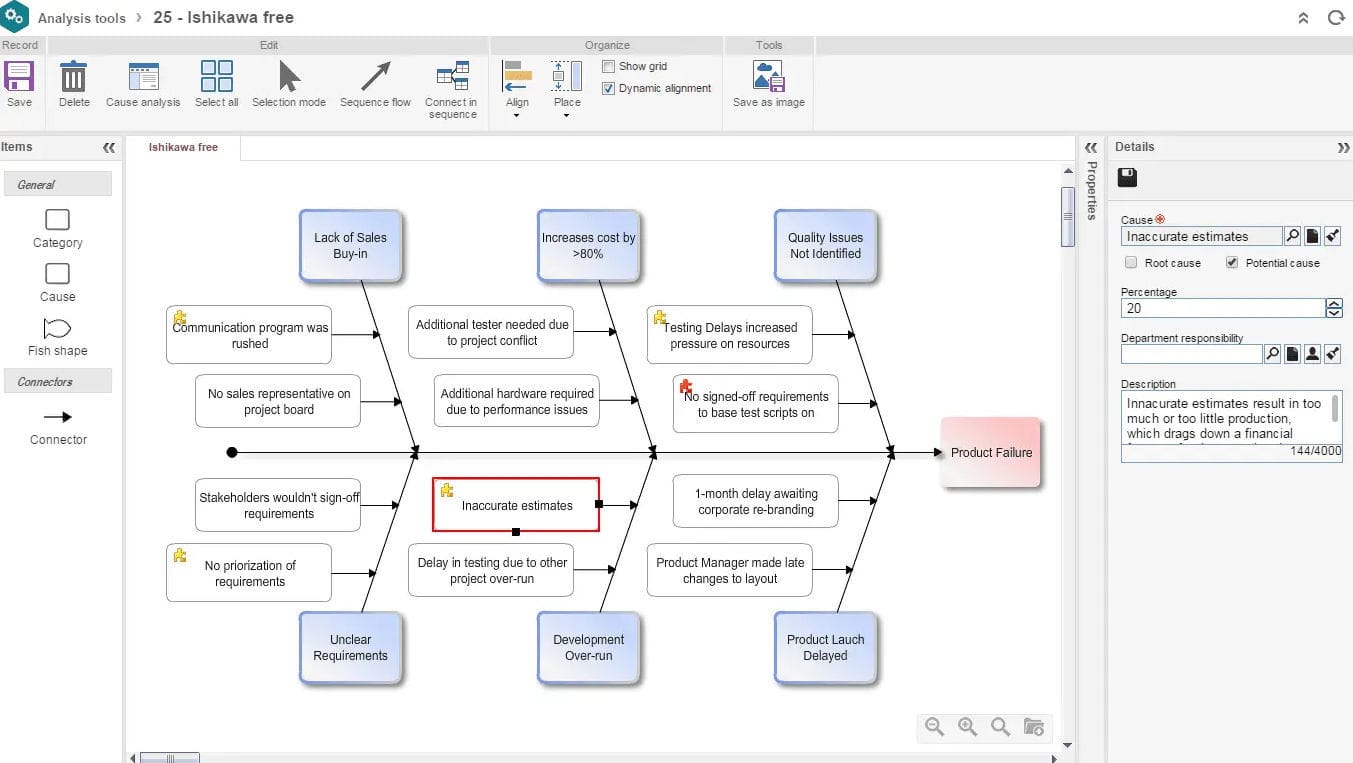Collapse the Items panel with its chevron
This screenshot has width=1353, height=763.
(109, 146)
